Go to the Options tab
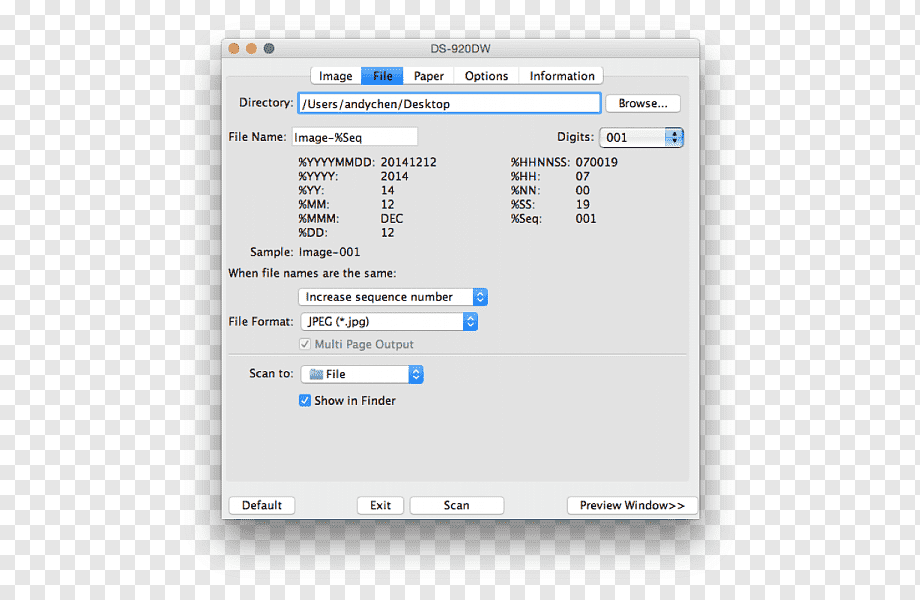920x600 pixels. pyautogui.click(x=486, y=76)
